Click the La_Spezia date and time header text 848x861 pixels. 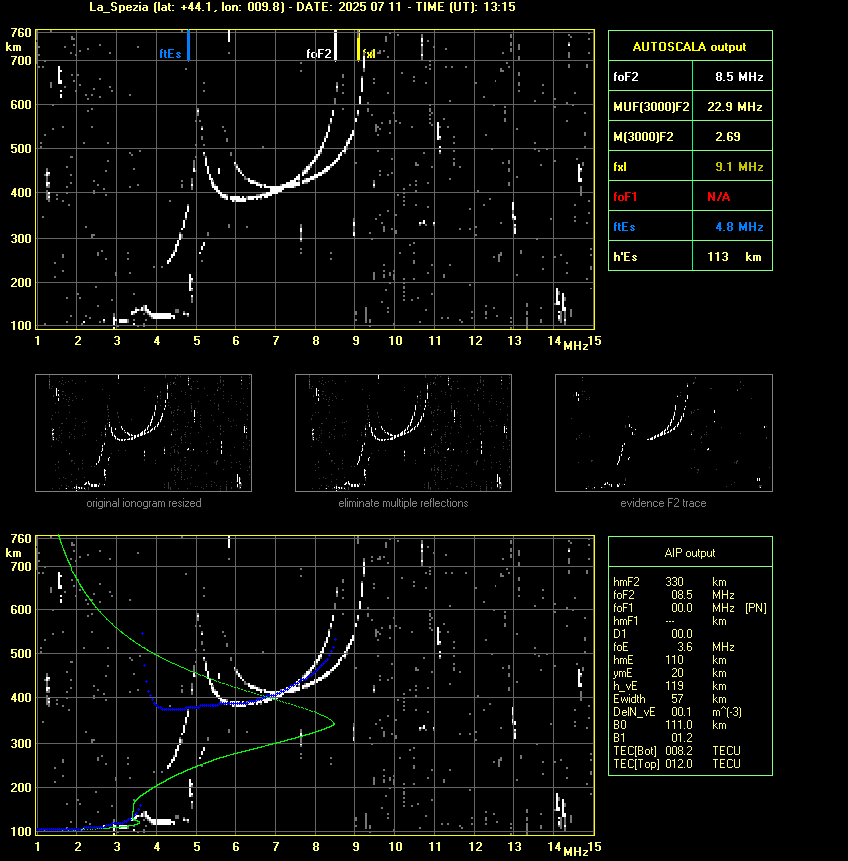coord(302,7)
